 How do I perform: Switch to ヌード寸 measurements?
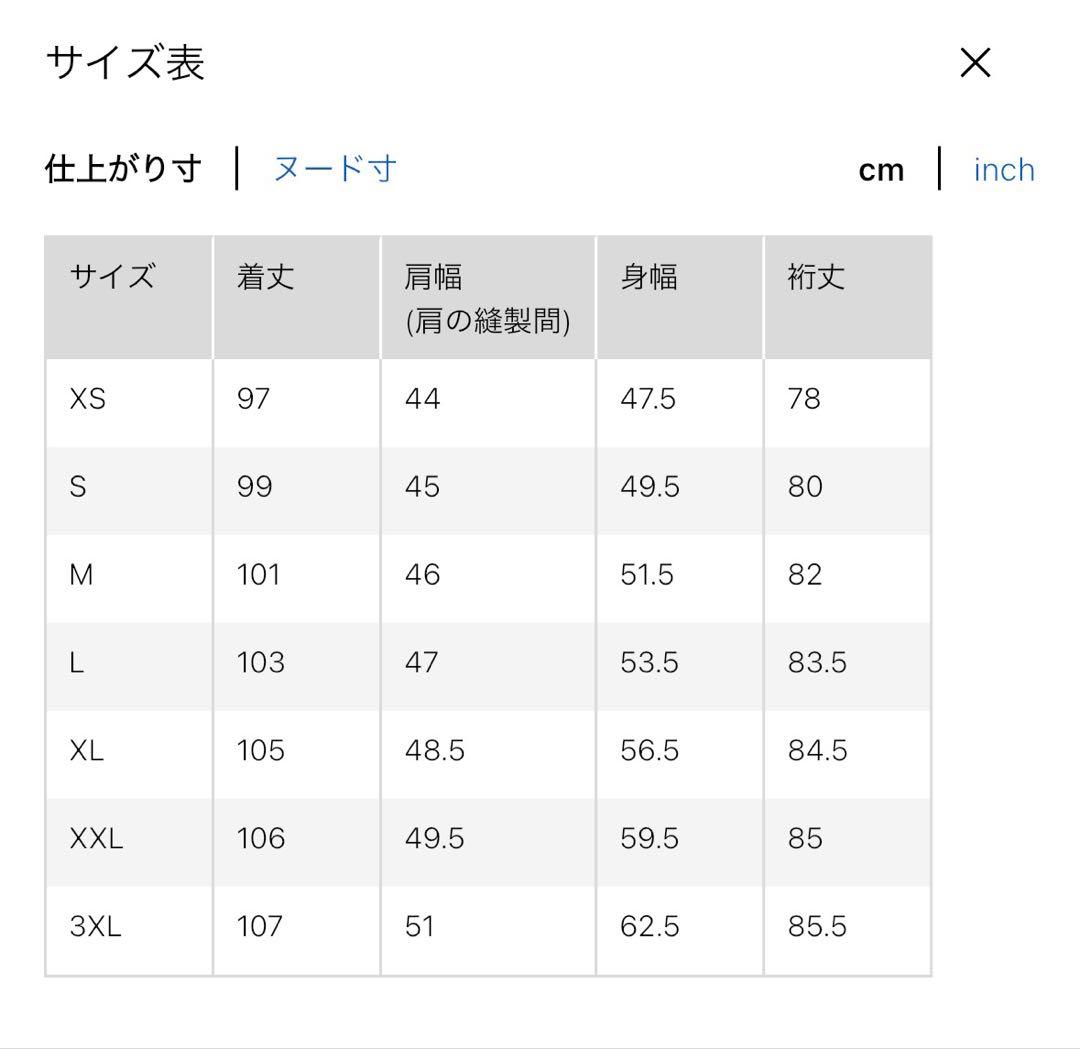click(x=334, y=168)
